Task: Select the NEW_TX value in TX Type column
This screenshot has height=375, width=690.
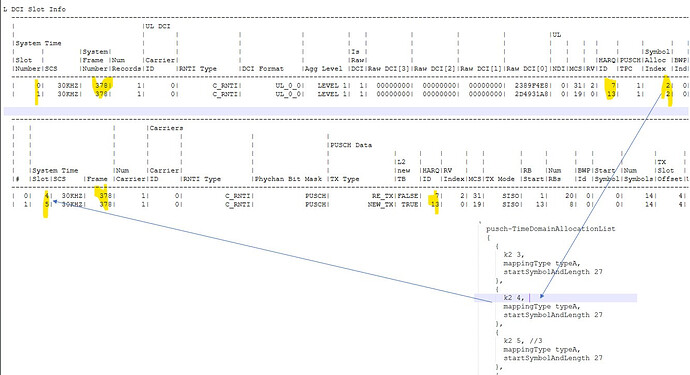Action: pyautogui.click(x=381, y=205)
